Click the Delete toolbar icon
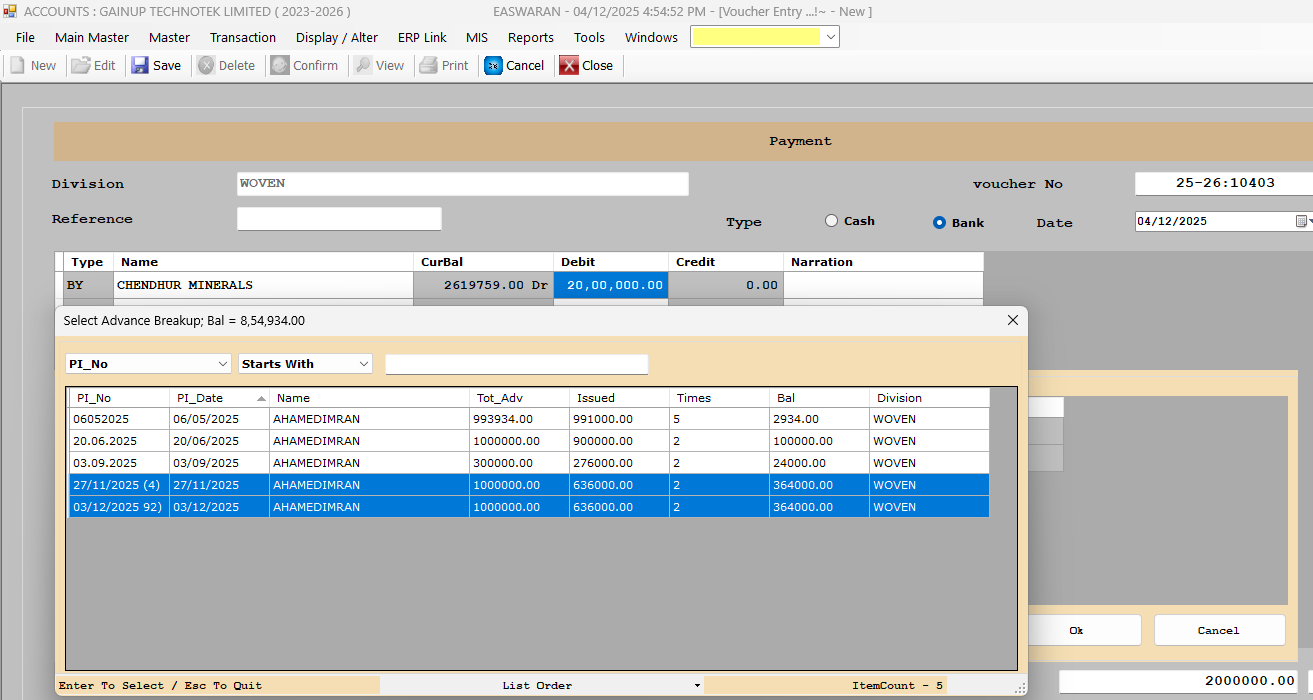 (x=206, y=65)
